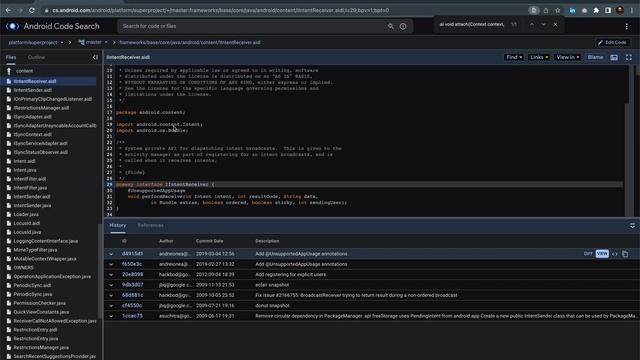Select PeriodicSync.java in file tree
Image resolution: width=640 pixels, height=360 pixels.
[x=33, y=294]
